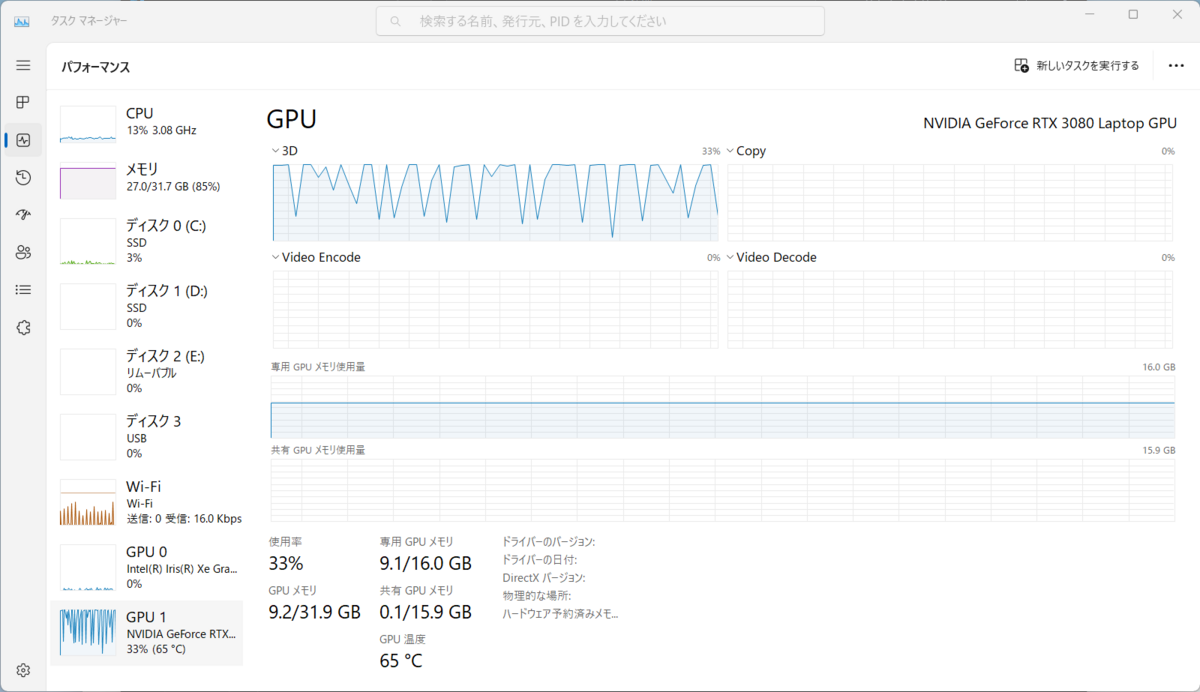
Task: Open the Users page icon
Action: [23, 252]
